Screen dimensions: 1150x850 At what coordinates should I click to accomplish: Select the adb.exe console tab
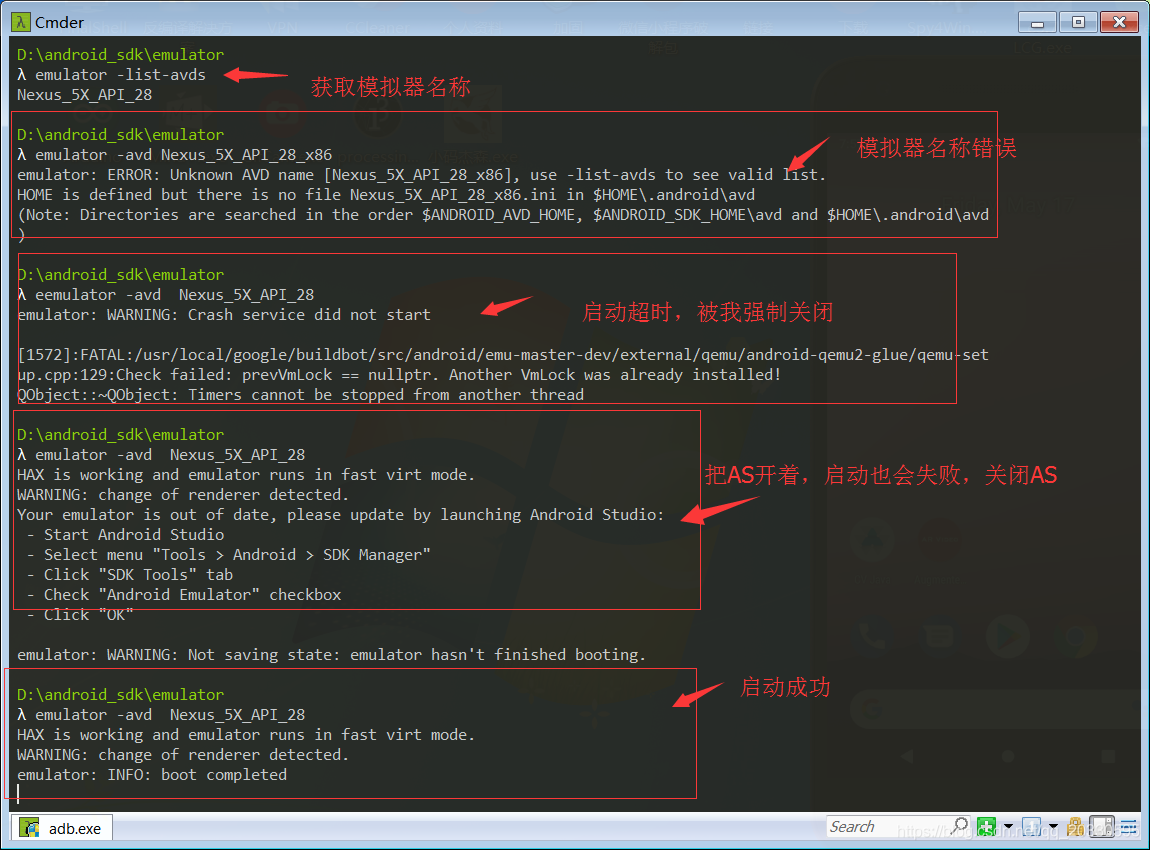click(62, 828)
